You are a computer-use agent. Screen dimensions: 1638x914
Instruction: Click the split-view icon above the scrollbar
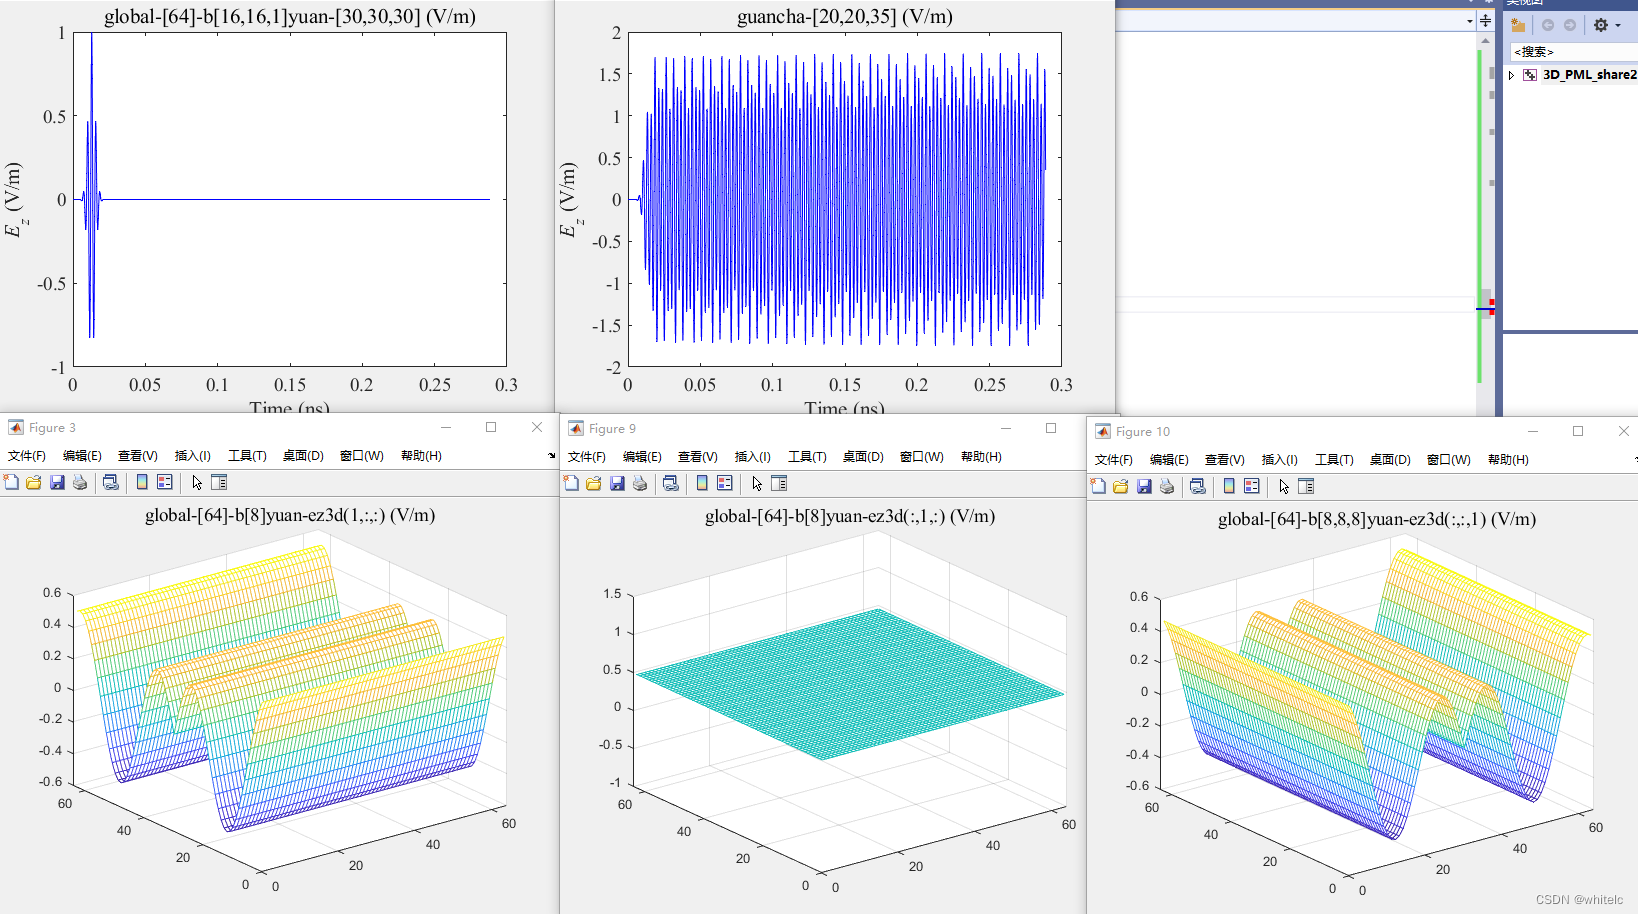(1486, 21)
